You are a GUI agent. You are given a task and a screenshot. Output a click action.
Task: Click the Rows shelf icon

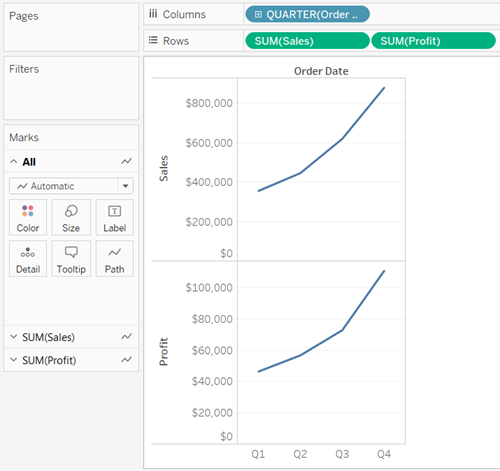[x=153, y=41]
